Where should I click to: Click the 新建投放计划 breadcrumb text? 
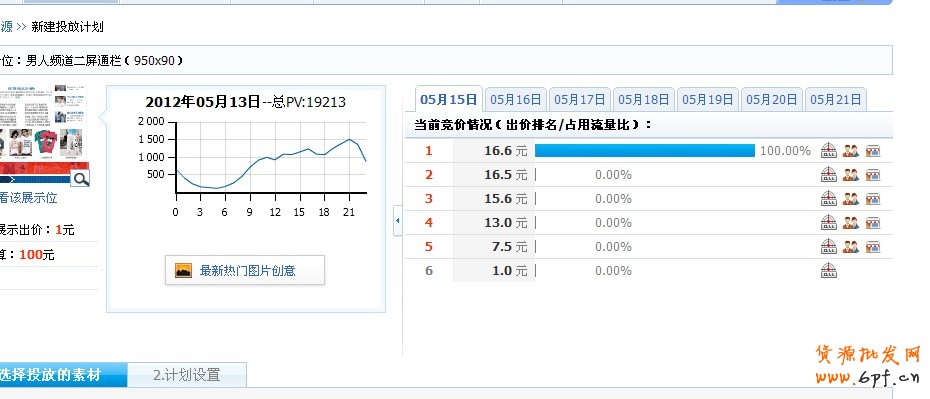[67, 27]
